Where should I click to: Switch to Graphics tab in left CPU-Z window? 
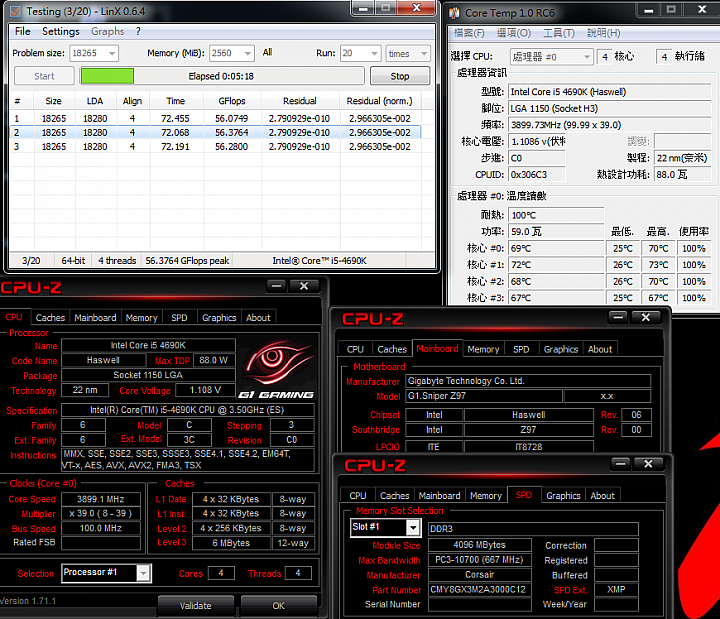(219, 317)
